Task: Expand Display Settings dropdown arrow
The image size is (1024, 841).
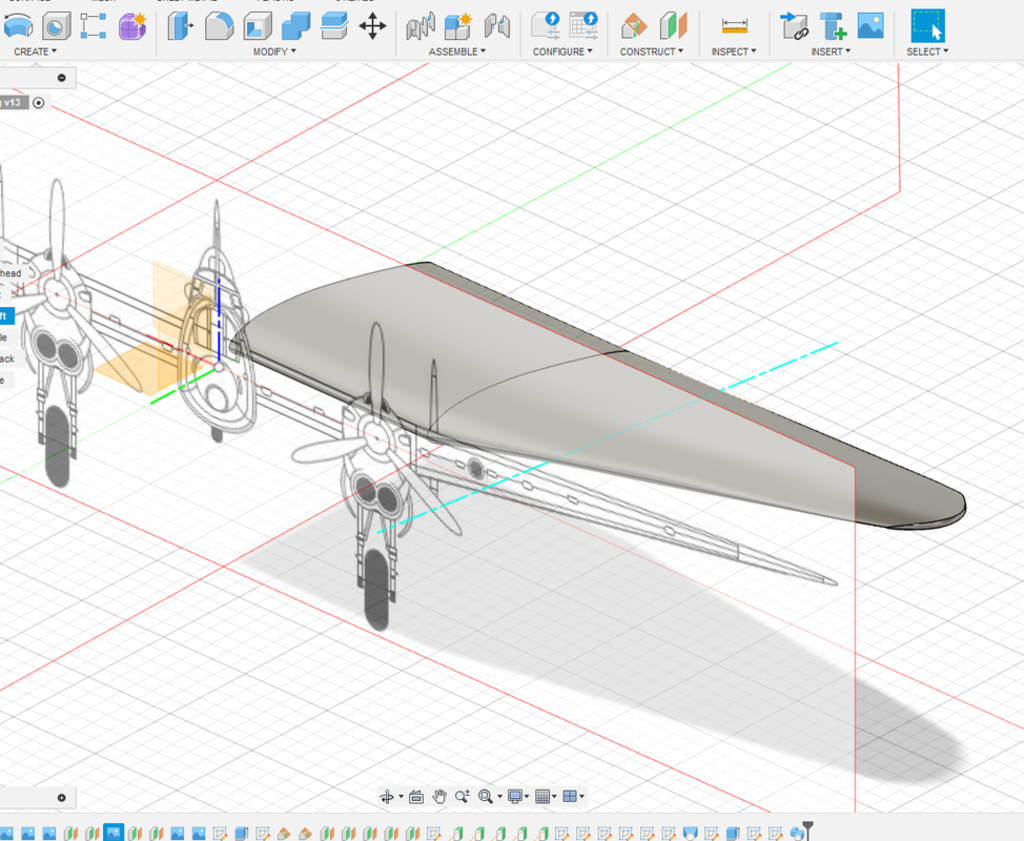Action: coord(526,797)
